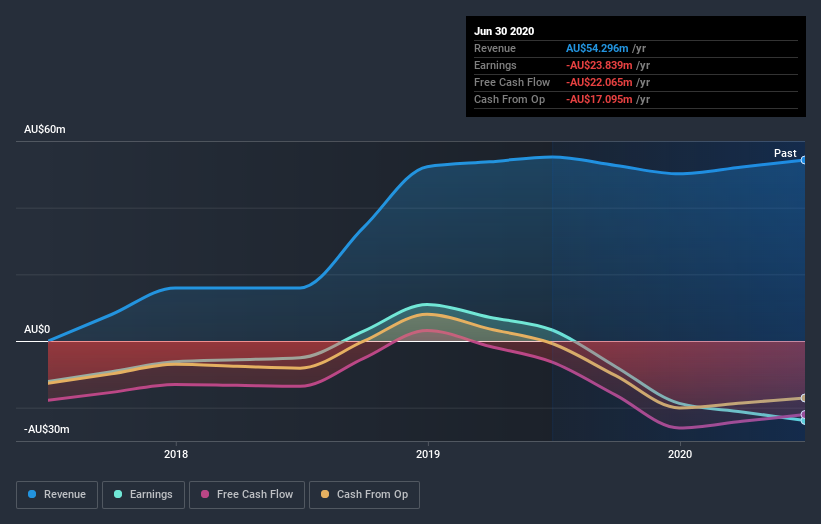
Task: Select the 2020 x-axis label
Action: [x=680, y=454]
